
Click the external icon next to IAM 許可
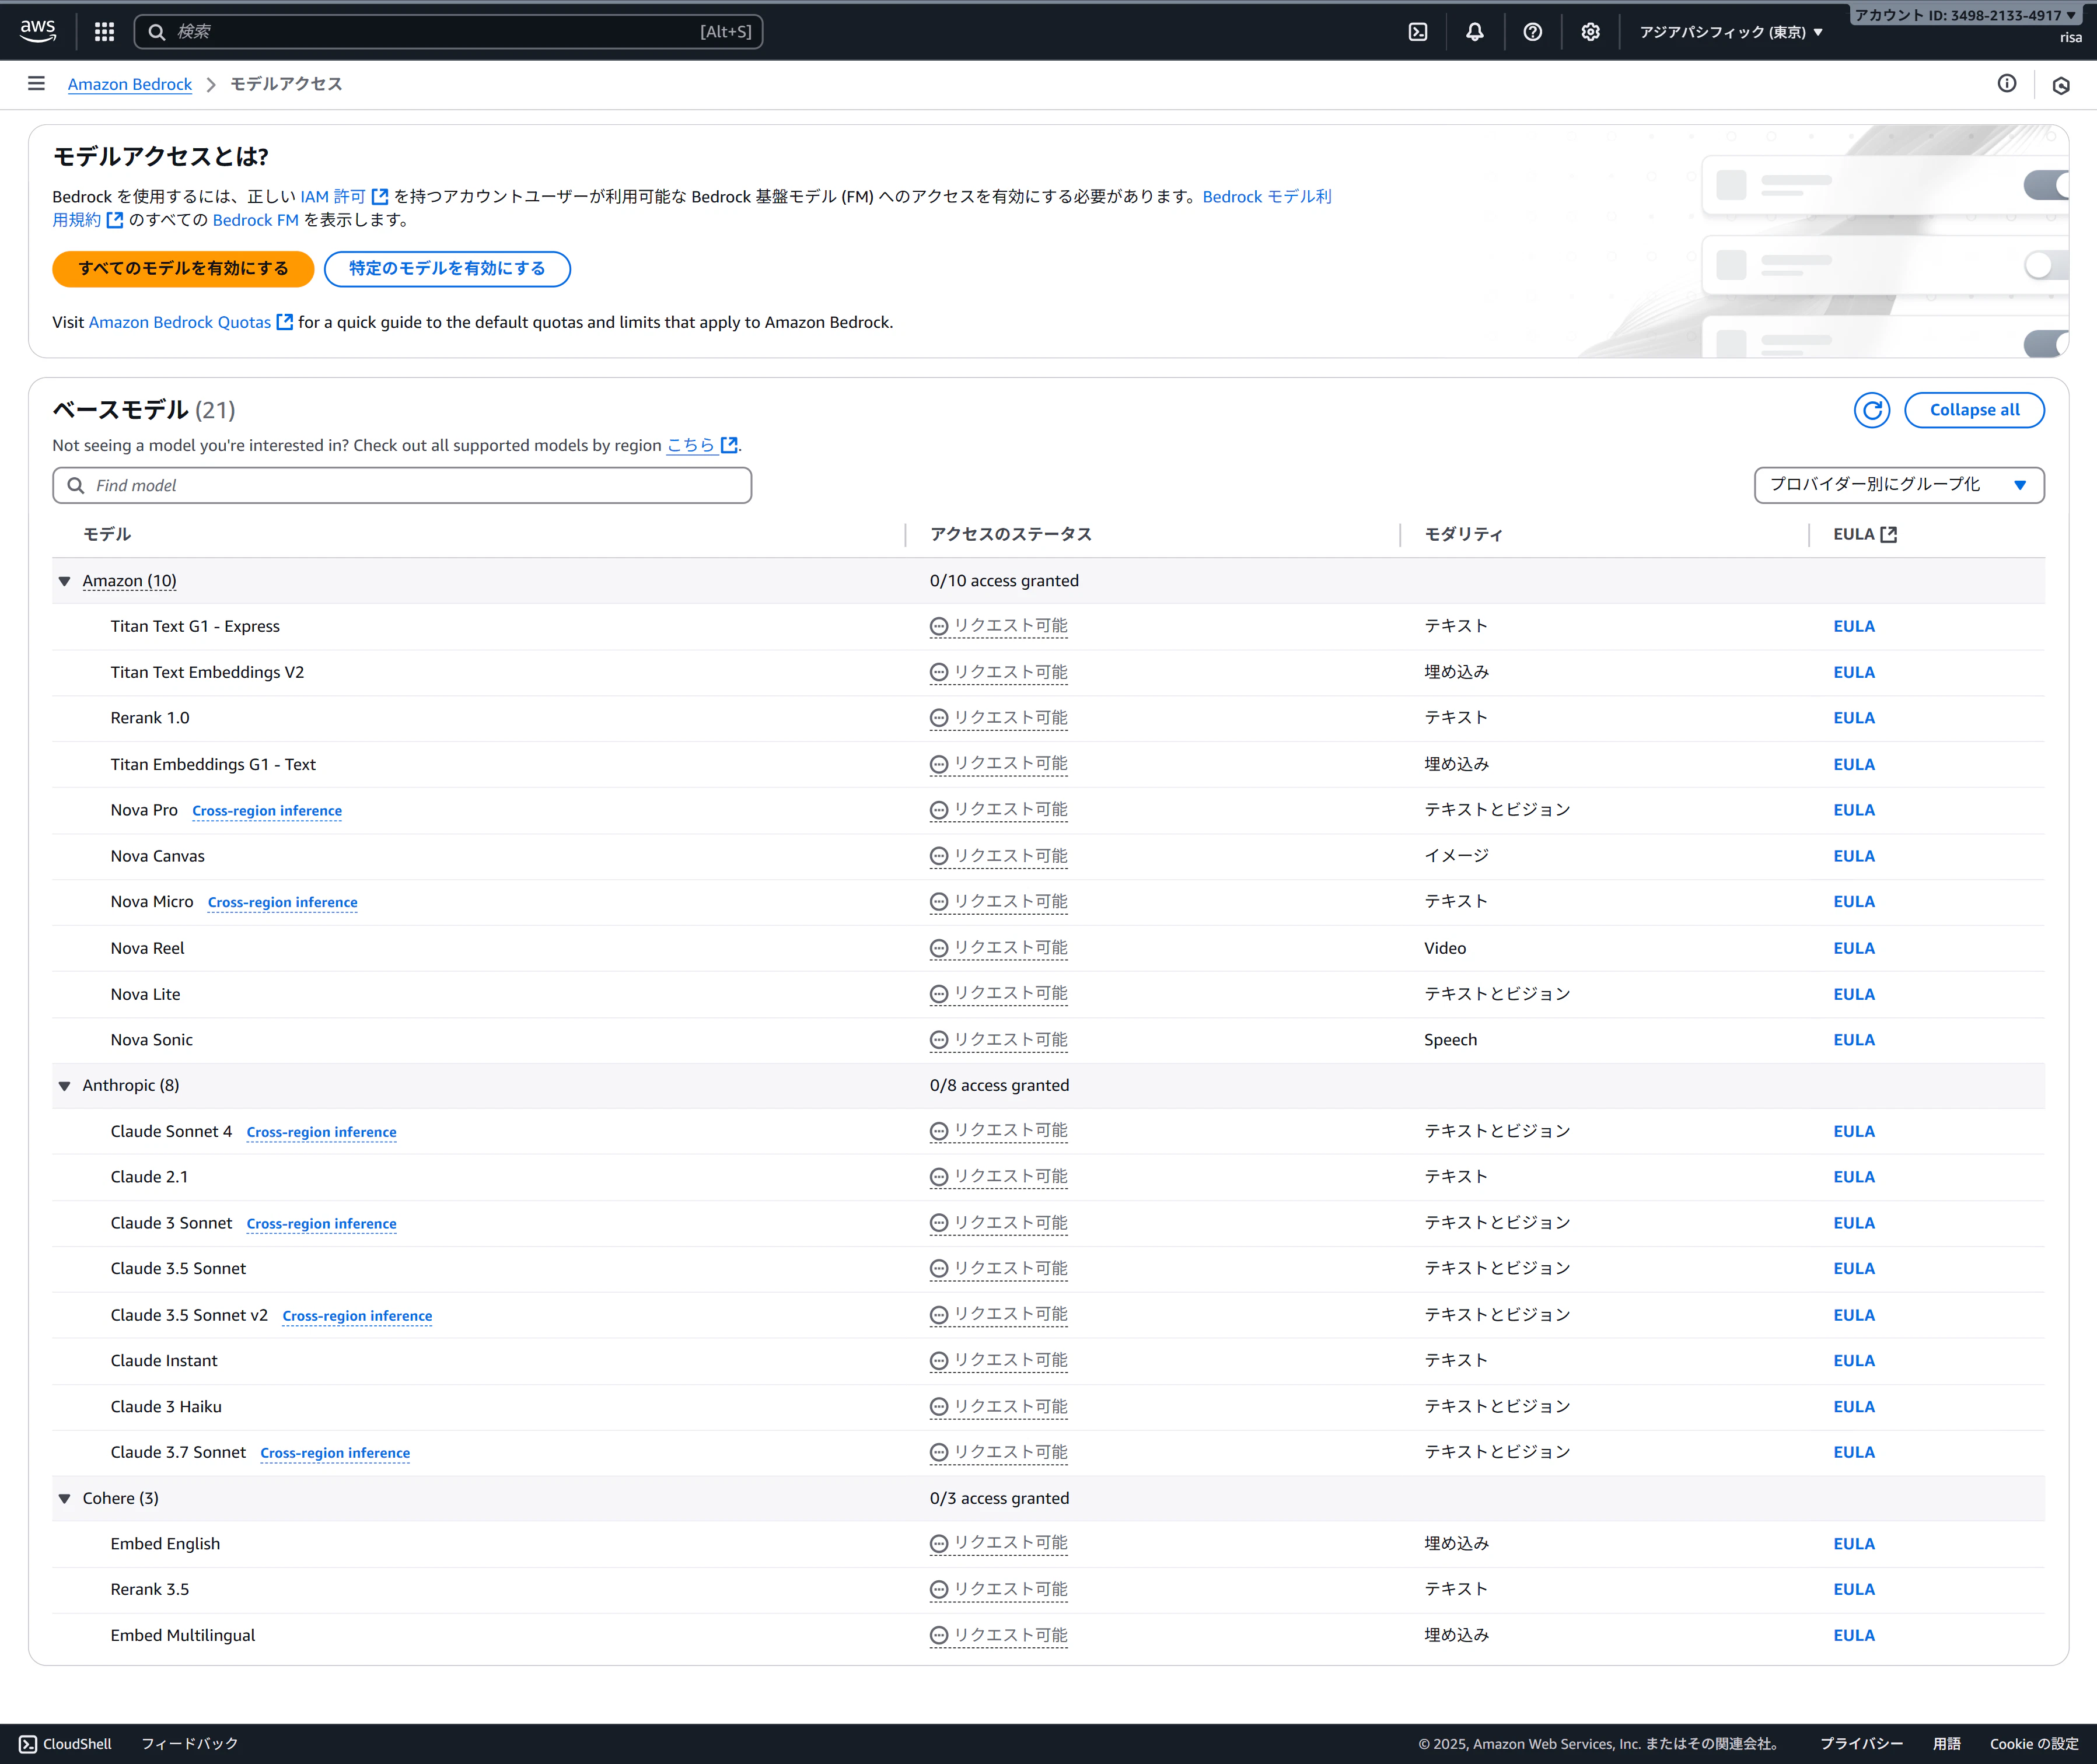coord(380,197)
